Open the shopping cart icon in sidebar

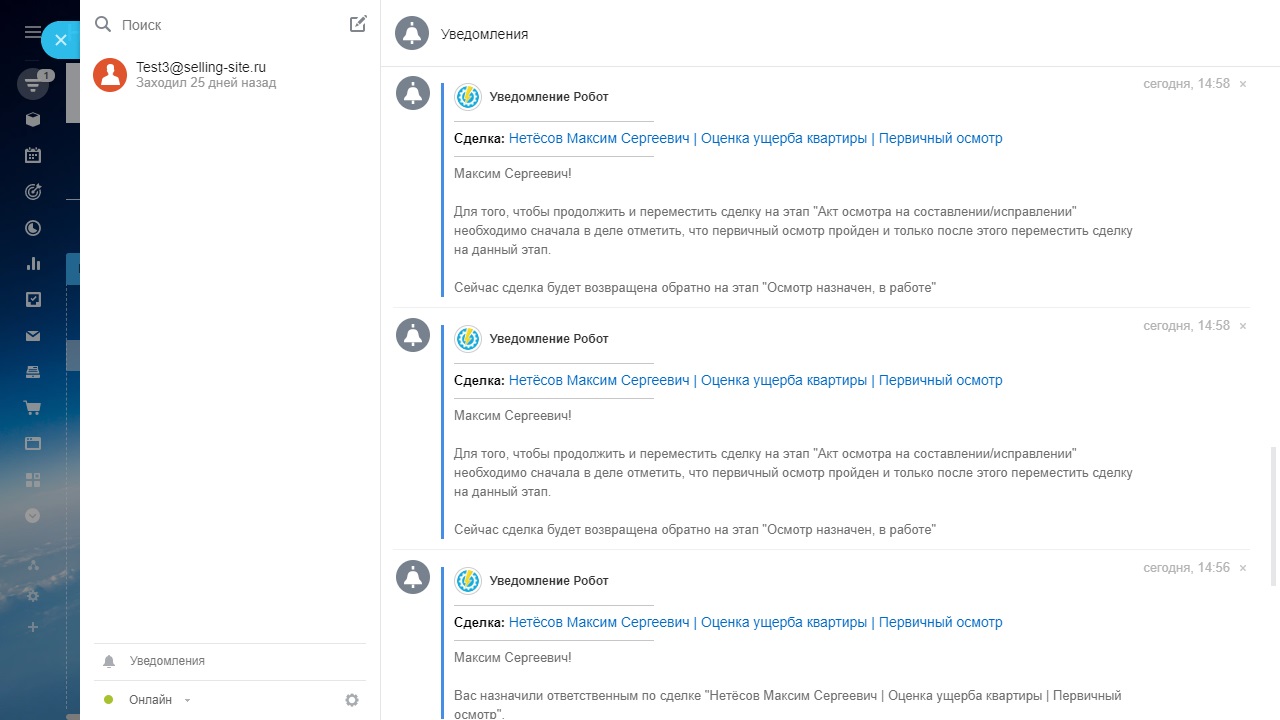pos(33,408)
